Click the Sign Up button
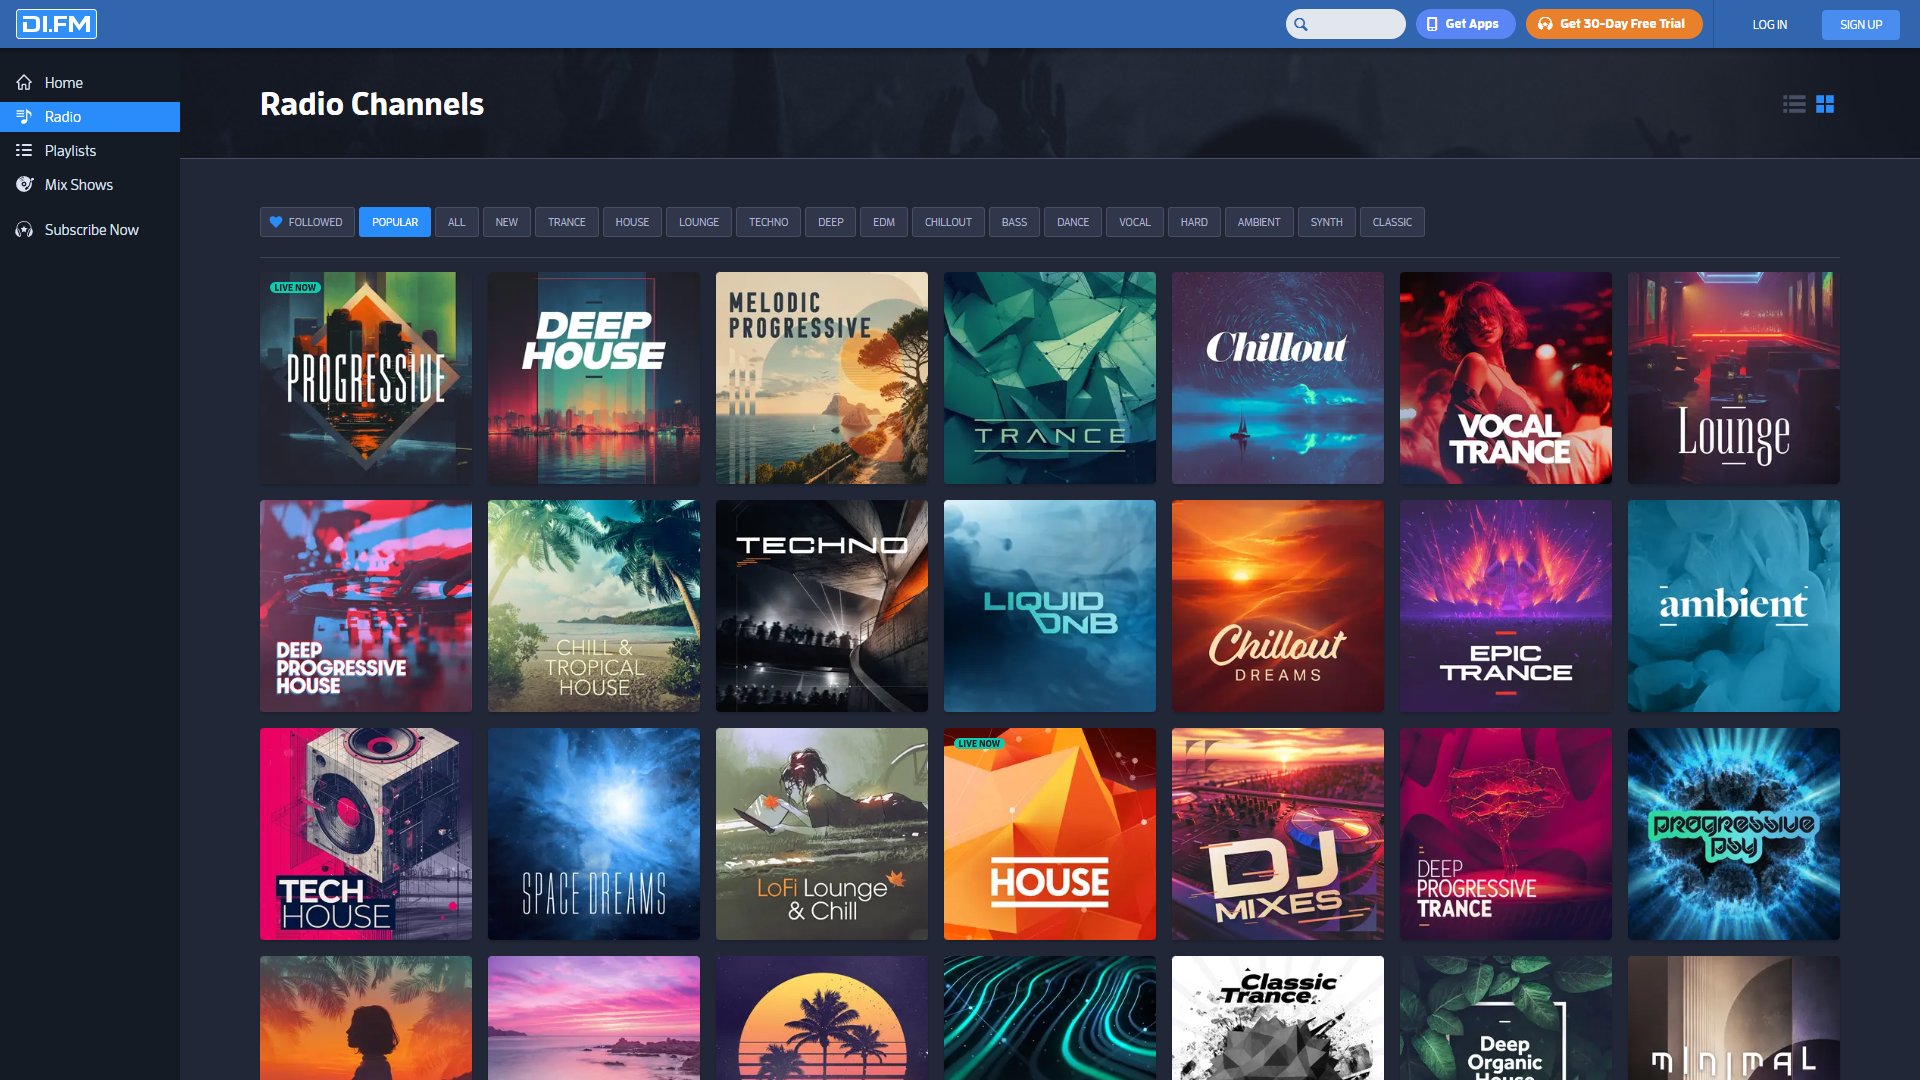The image size is (1920, 1080). tap(1860, 24)
